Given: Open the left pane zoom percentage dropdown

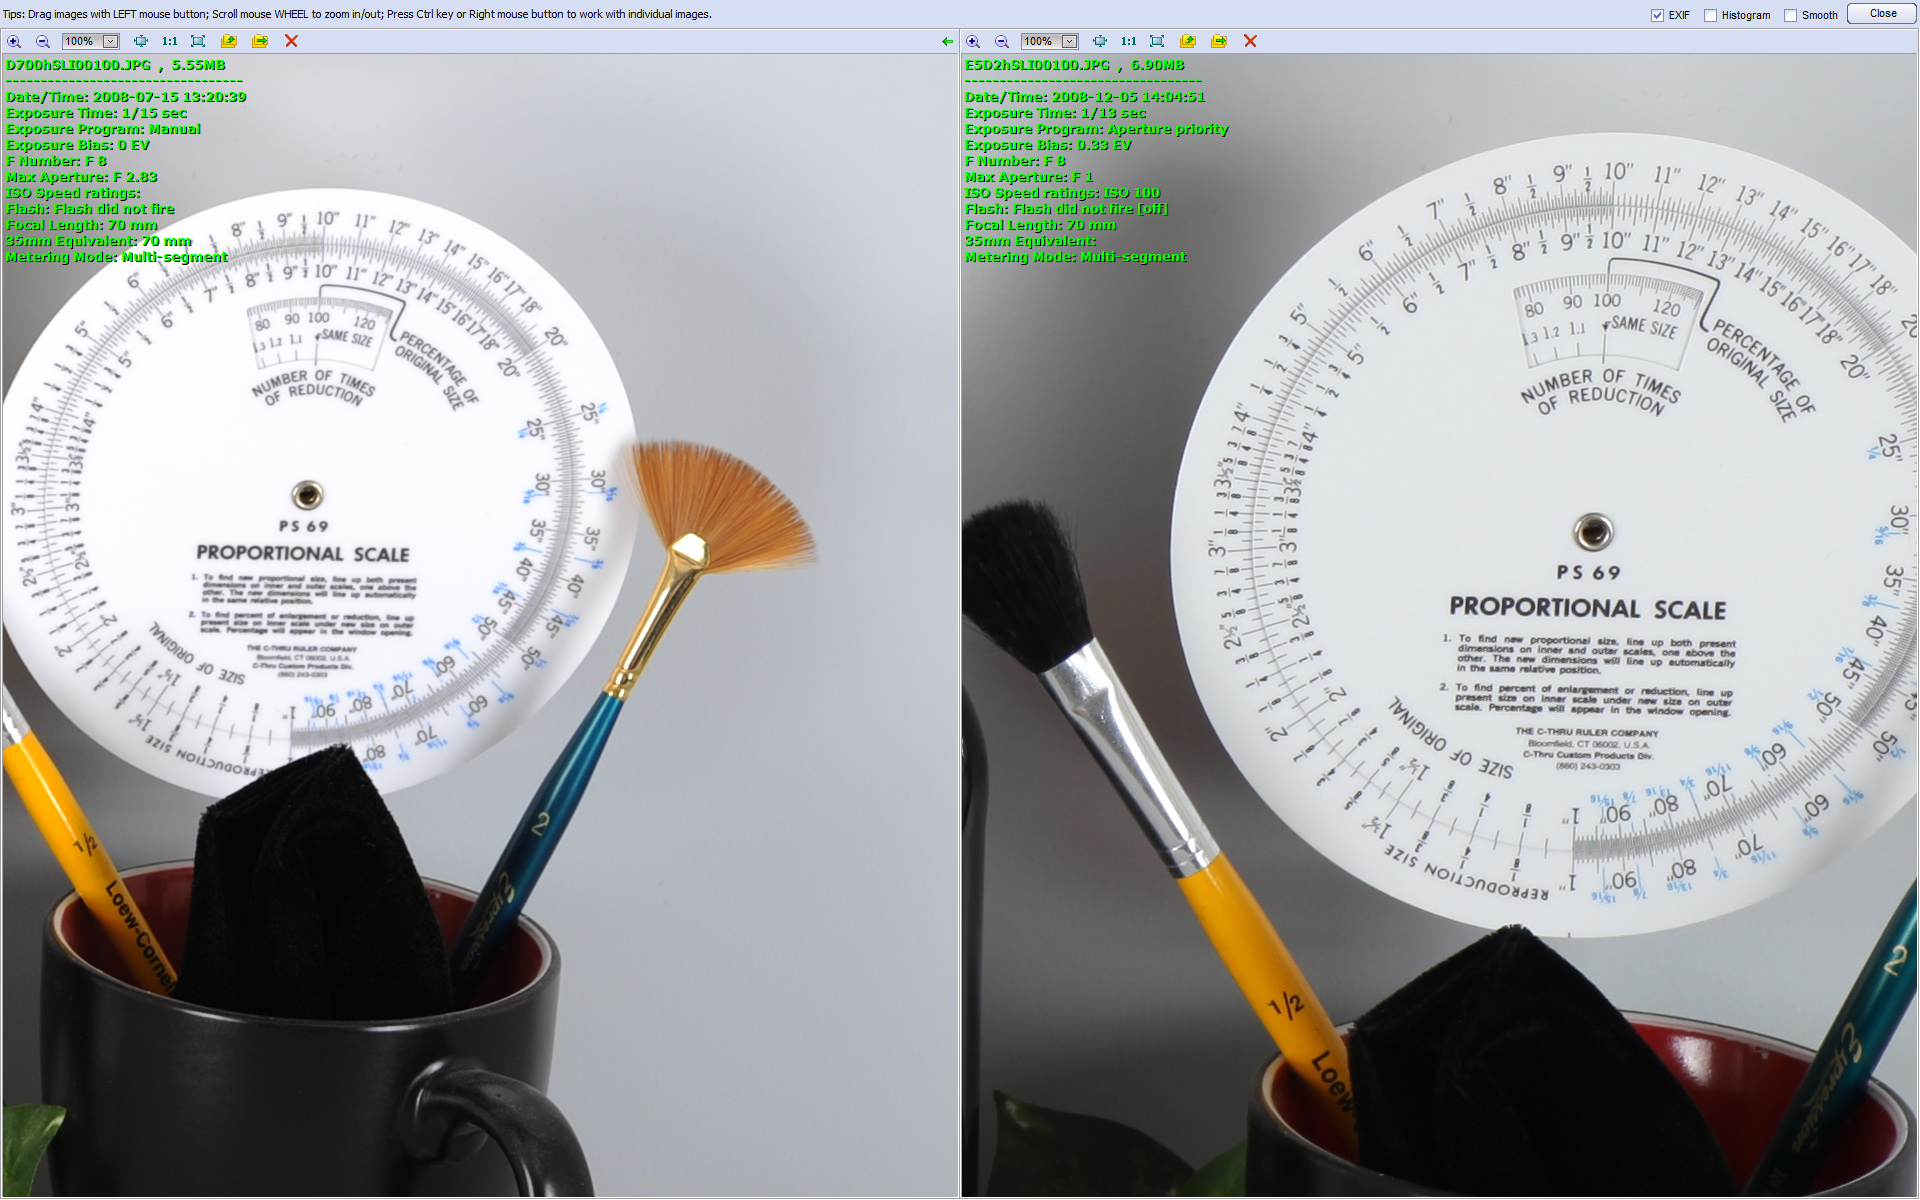Looking at the screenshot, I should [111, 41].
